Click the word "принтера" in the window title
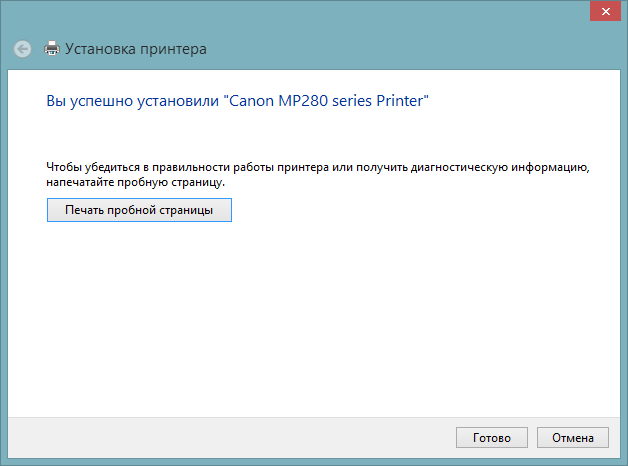The width and height of the screenshot is (628, 466). tap(173, 48)
